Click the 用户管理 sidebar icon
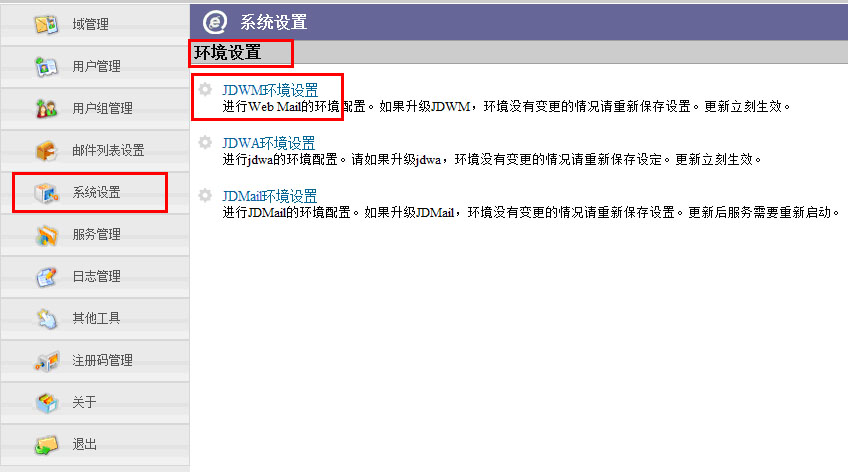This screenshot has width=848, height=472. tap(46, 67)
